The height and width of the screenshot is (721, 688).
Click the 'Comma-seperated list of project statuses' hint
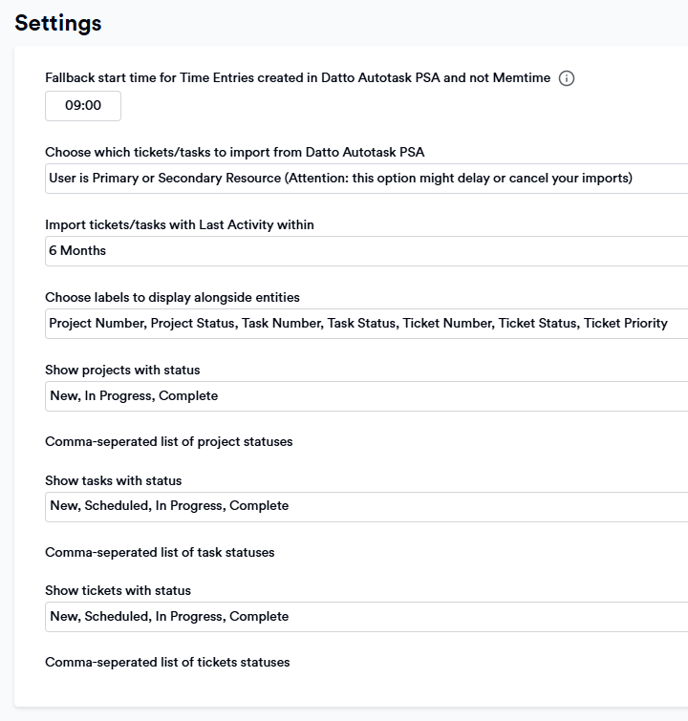tap(169, 442)
